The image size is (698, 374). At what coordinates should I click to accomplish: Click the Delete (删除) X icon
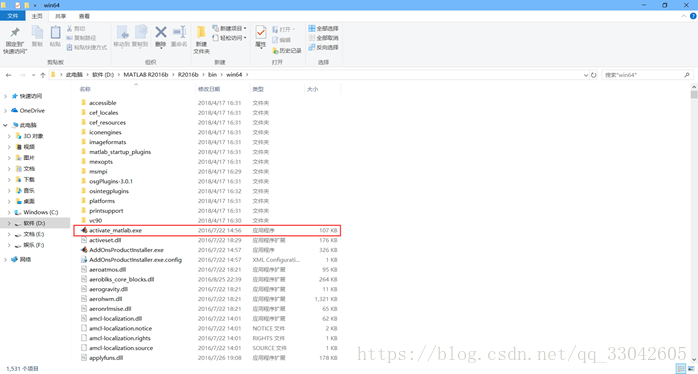click(x=161, y=32)
